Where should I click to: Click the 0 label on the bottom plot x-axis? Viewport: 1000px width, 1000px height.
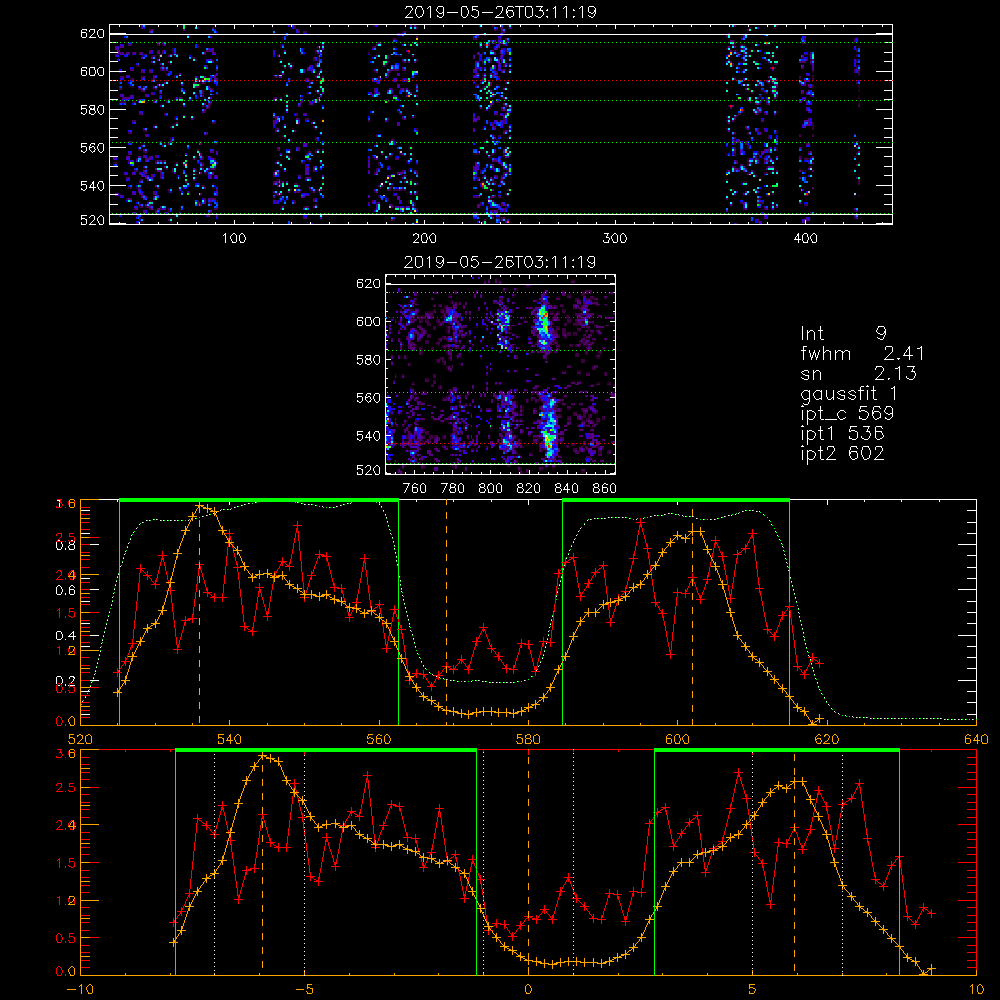tap(528, 990)
